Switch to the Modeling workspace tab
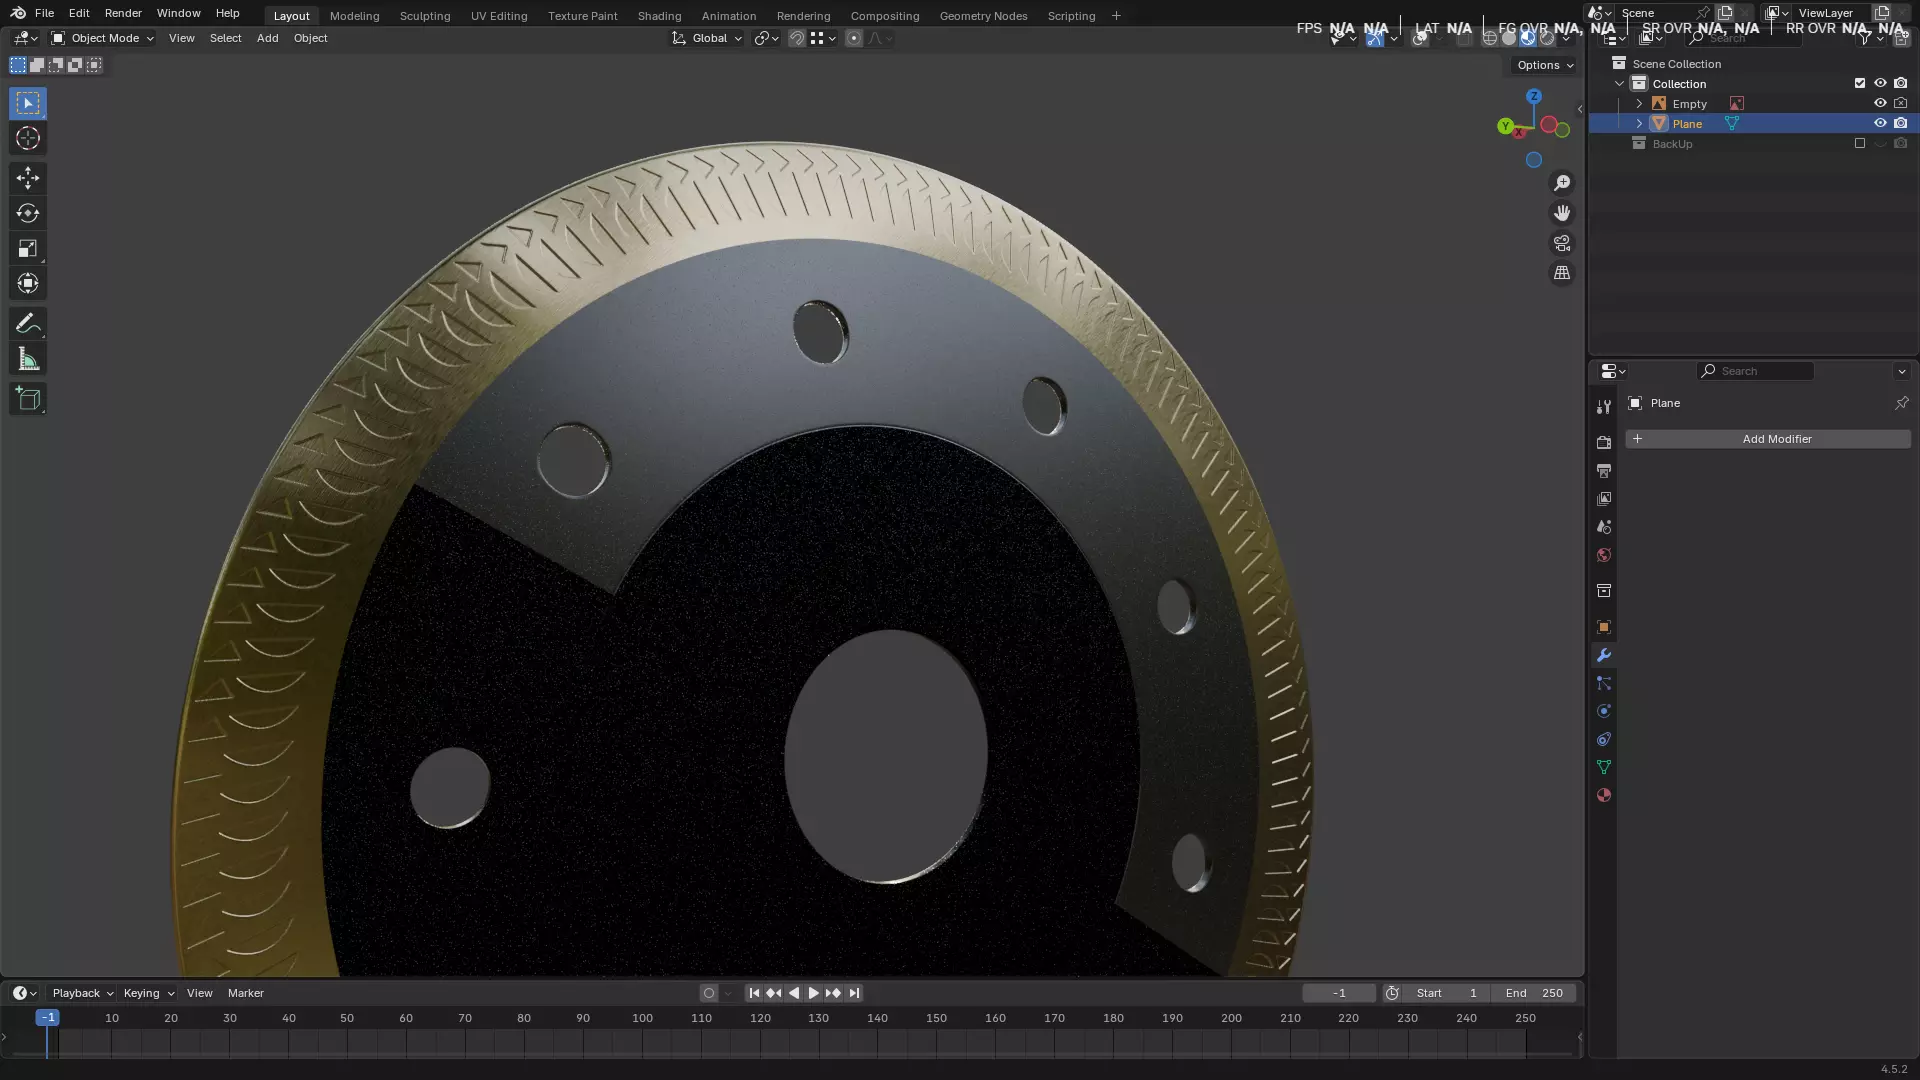This screenshot has height=1080, width=1920. (x=354, y=16)
